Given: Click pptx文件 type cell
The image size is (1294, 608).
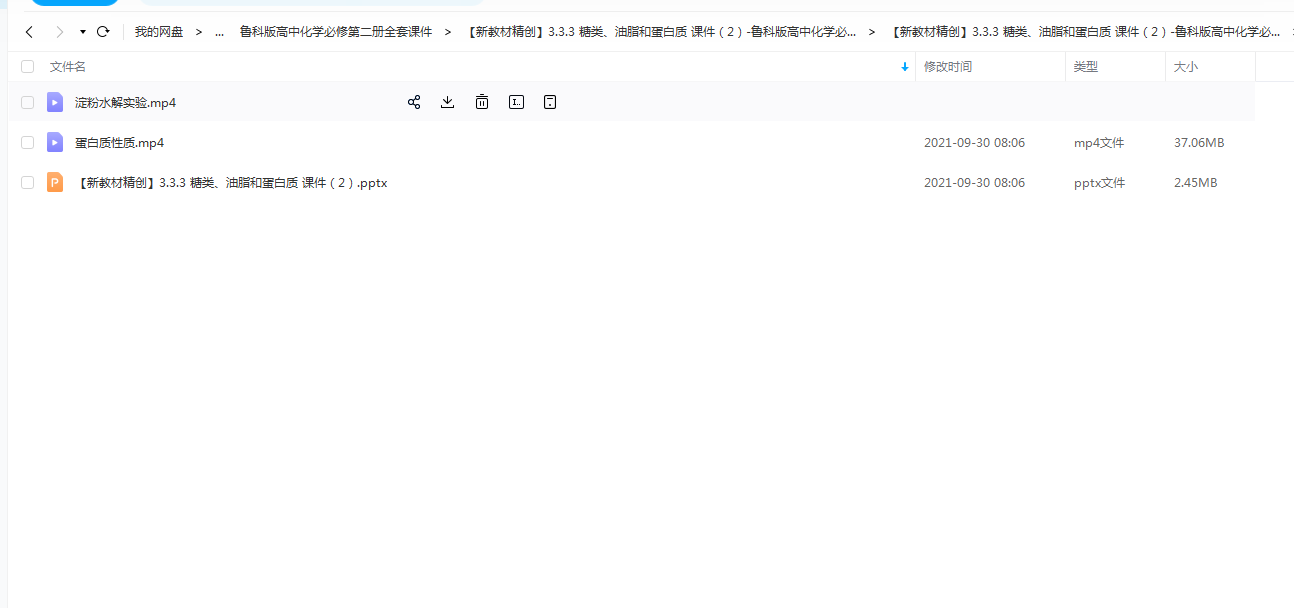Looking at the screenshot, I should [1100, 183].
